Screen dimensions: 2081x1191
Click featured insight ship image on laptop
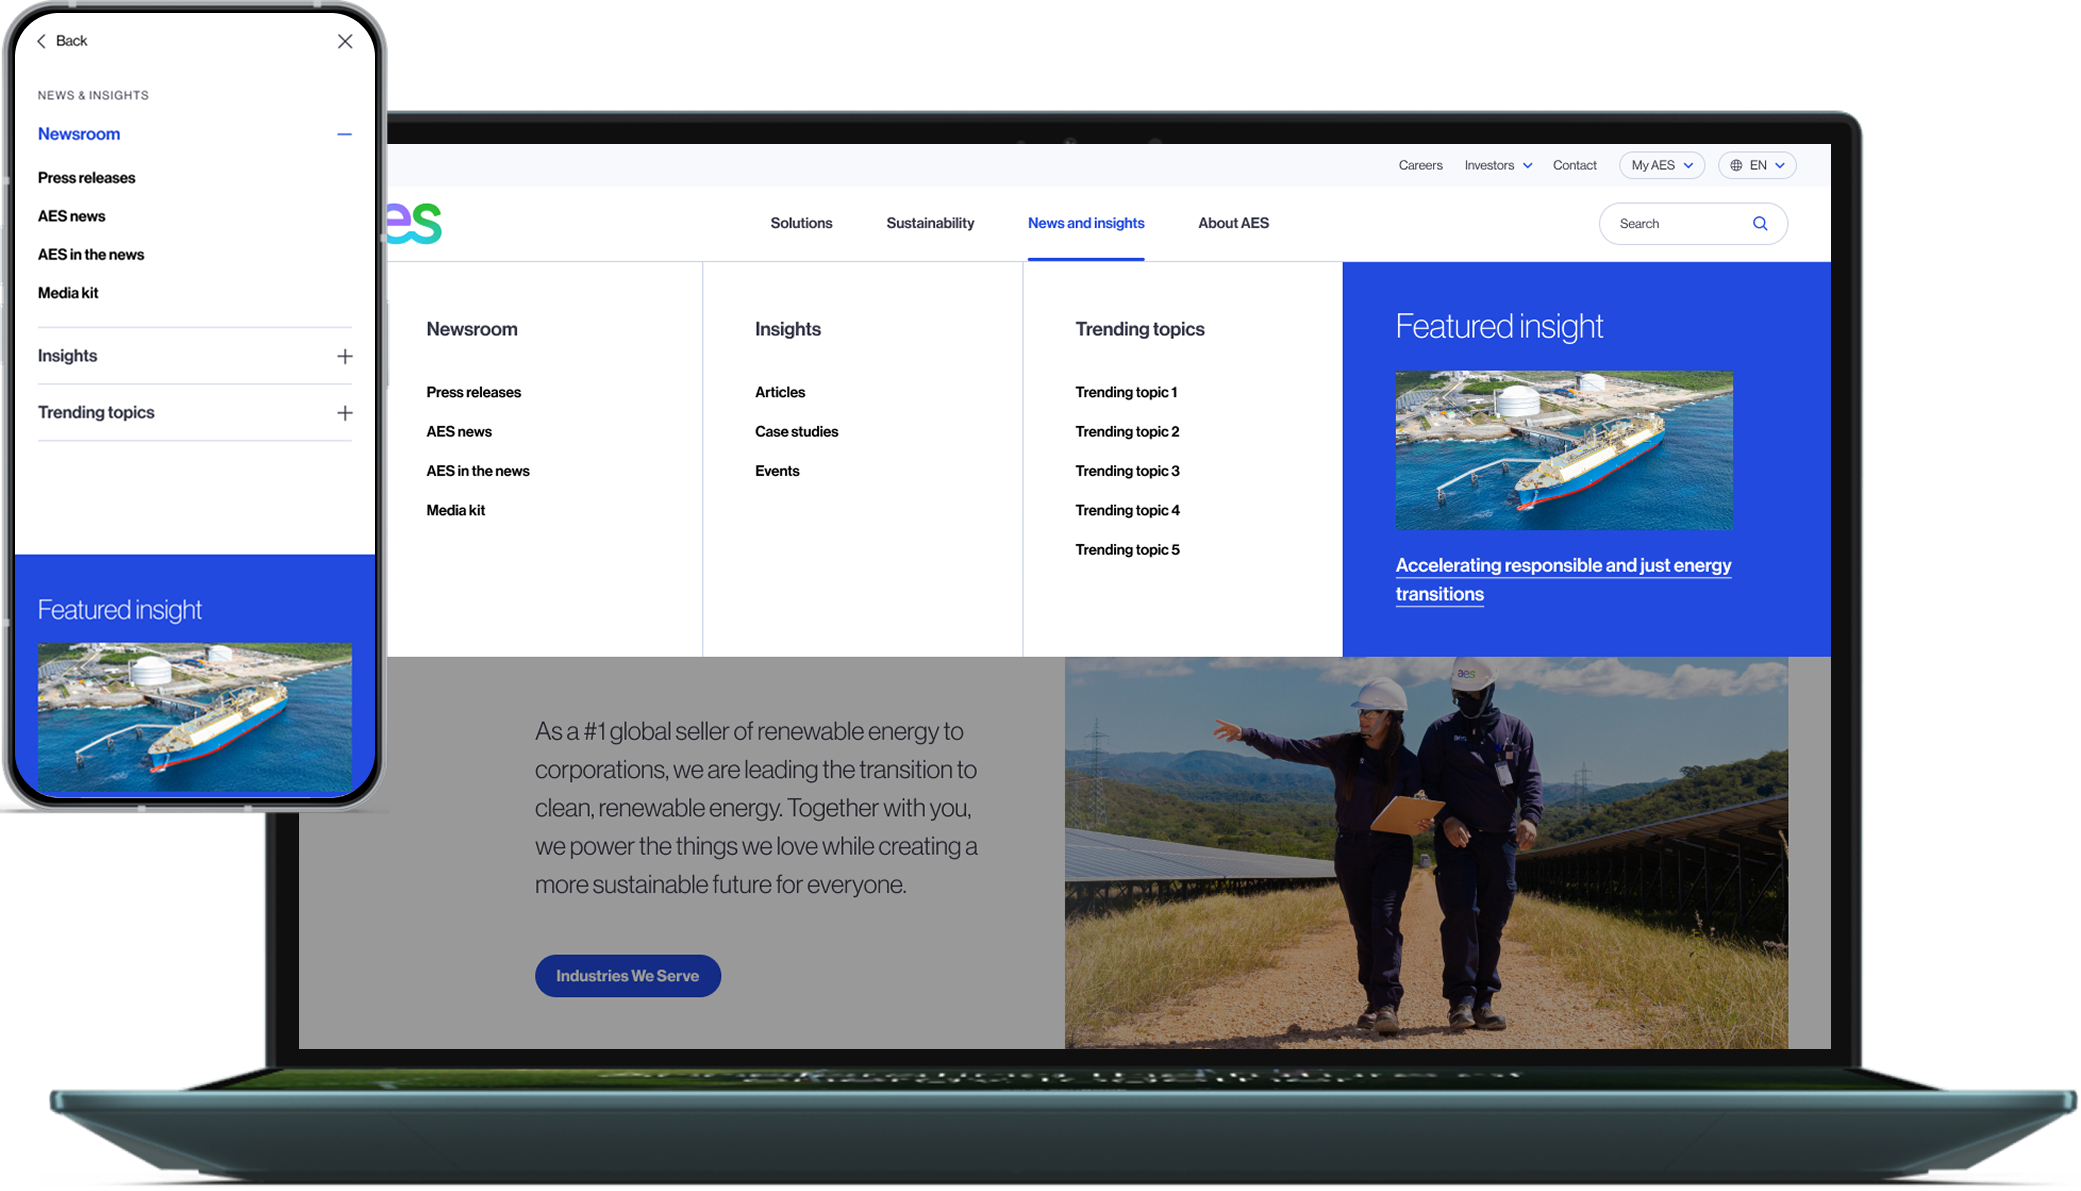click(x=1564, y=450)
